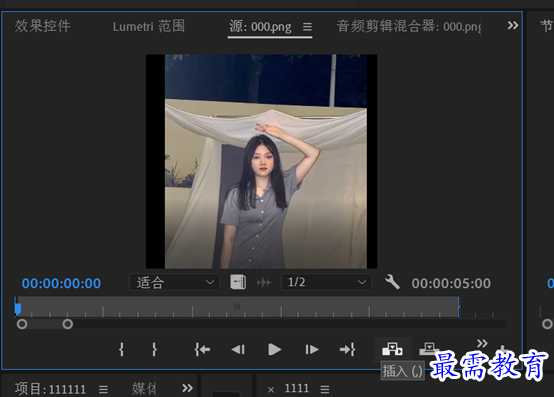Open the 适合 zoom level dropdown
This screenshot has height=397, width=554.
[175, 282]
